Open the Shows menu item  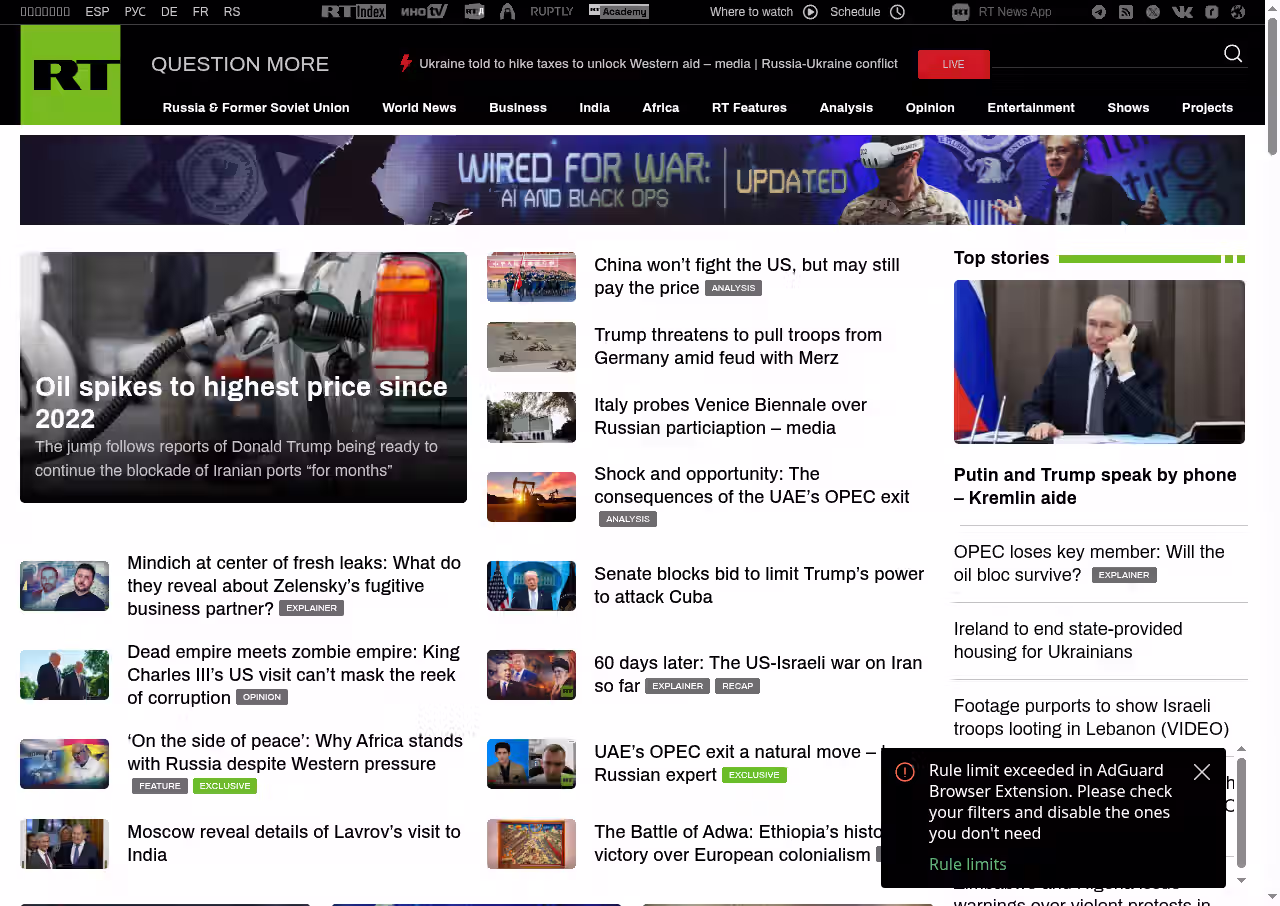[1128, 108]
